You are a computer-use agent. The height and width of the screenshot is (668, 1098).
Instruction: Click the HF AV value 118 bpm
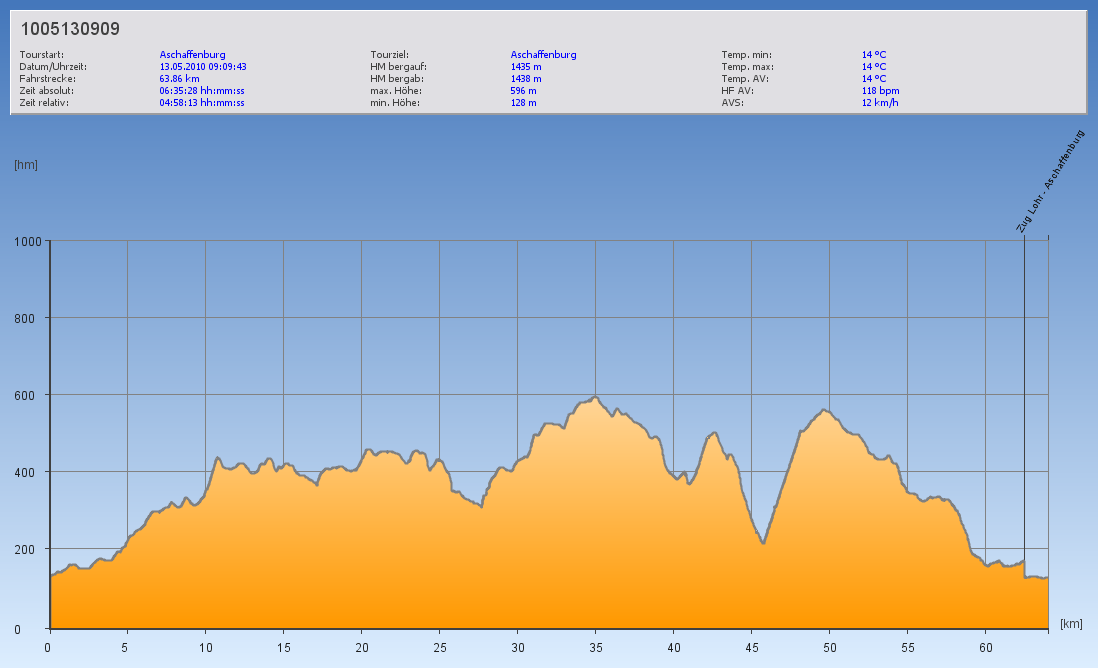pos(880,90)
